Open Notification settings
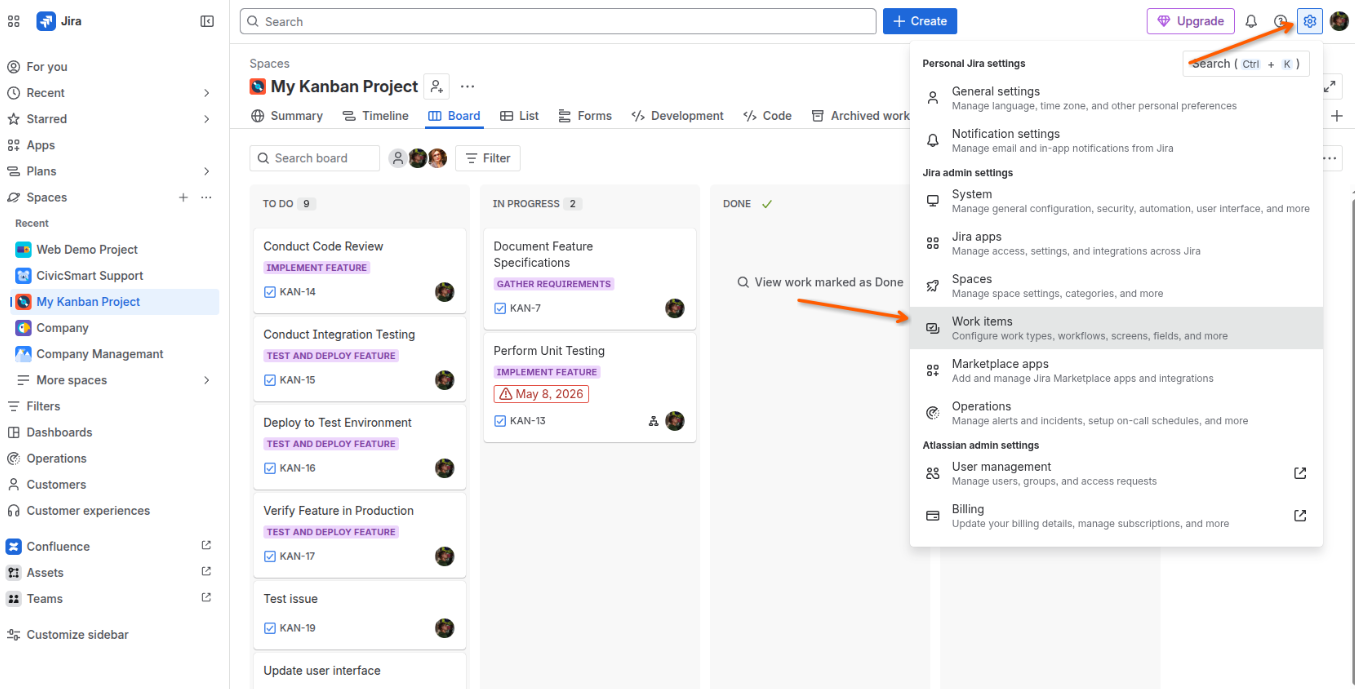 click(x=1116, y=140)
